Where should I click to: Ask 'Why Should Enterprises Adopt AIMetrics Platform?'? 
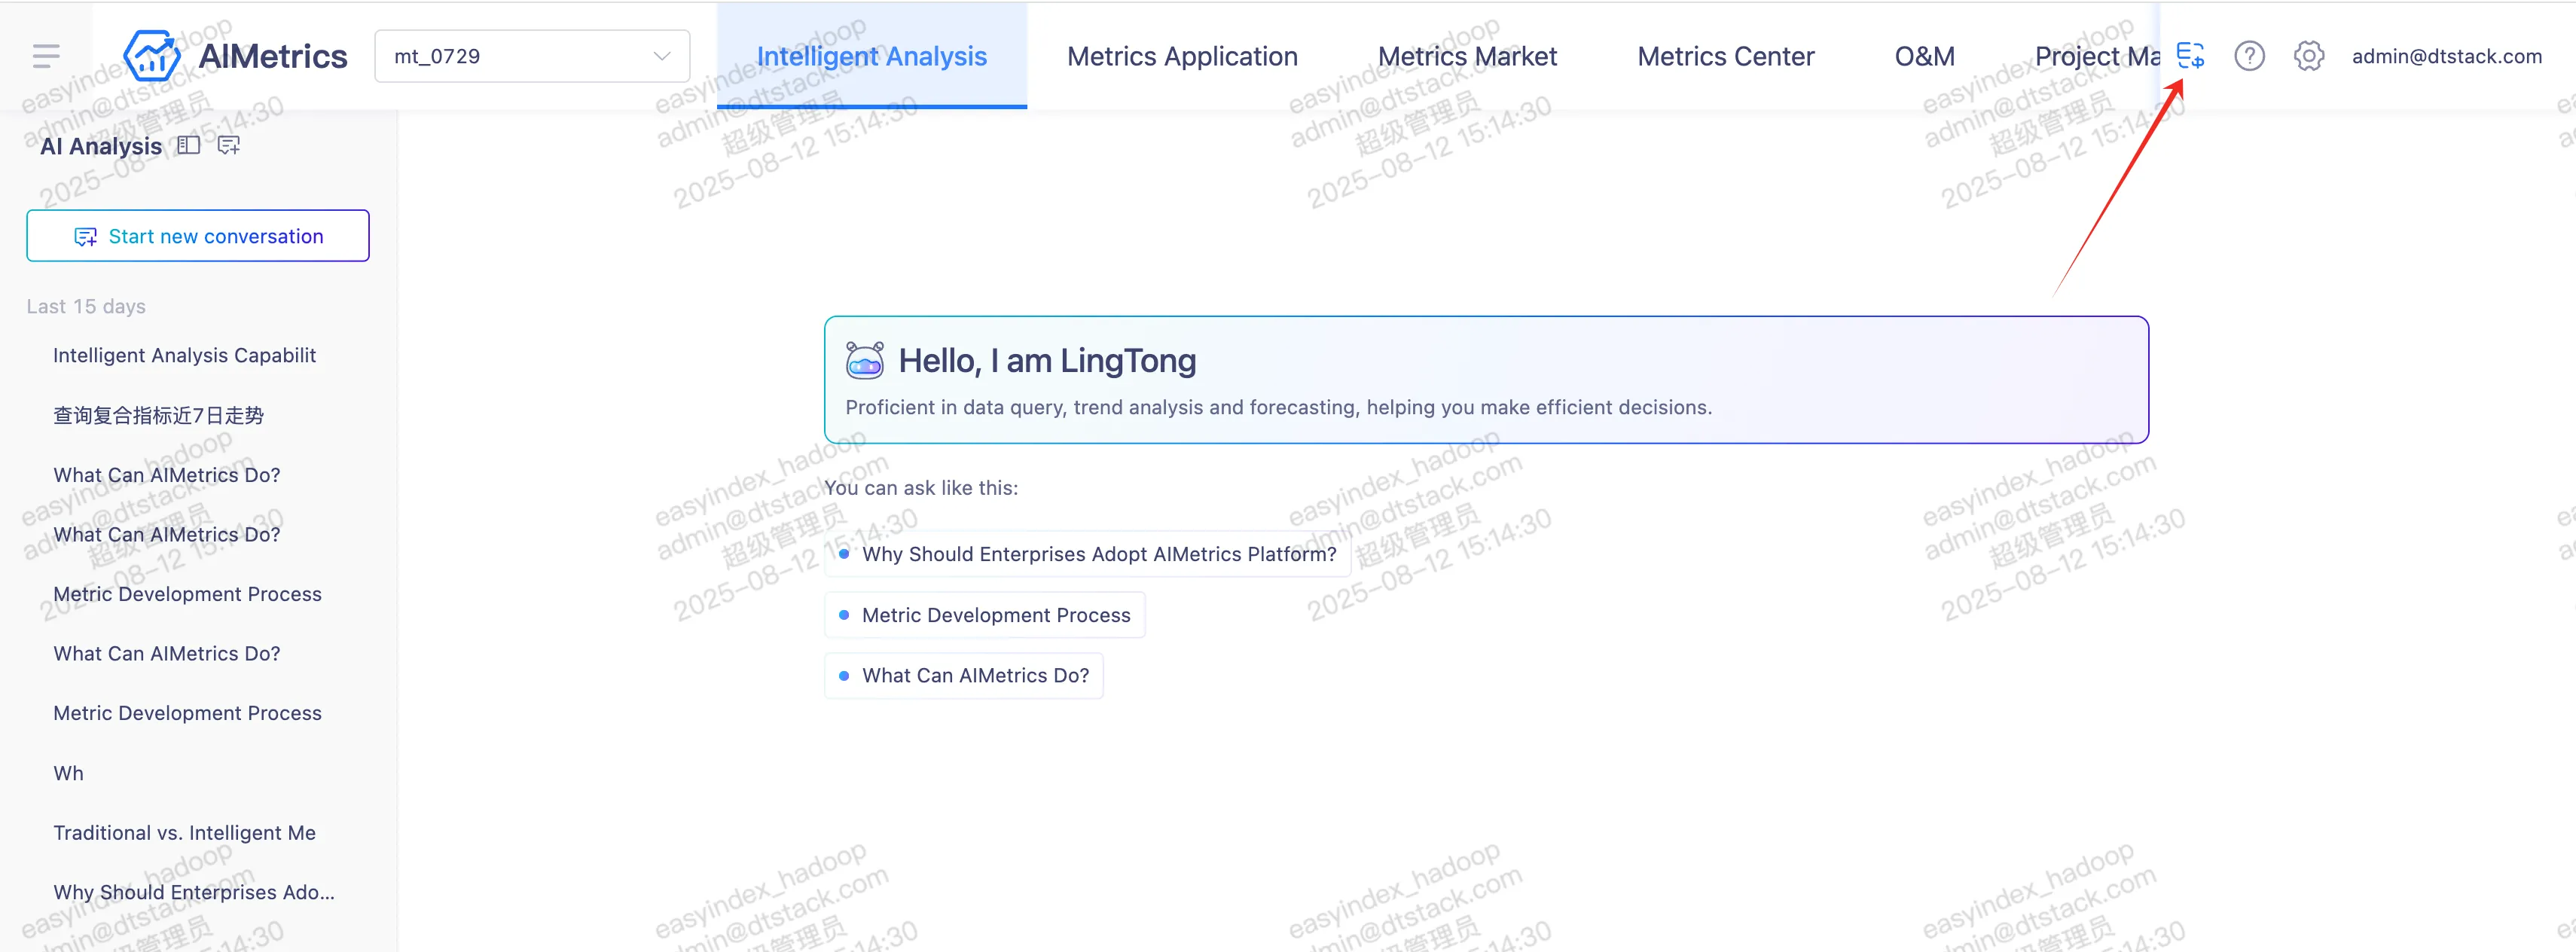(x=1098, y=554)
